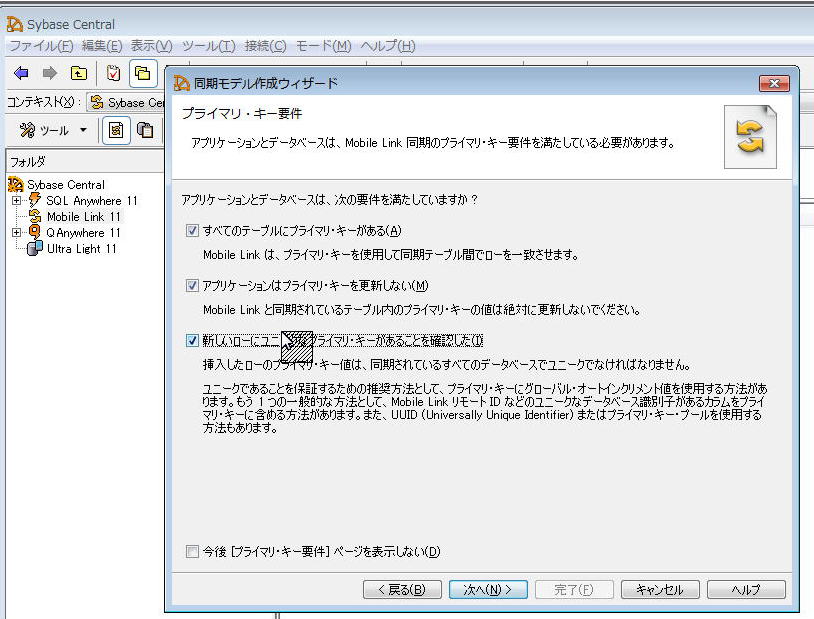The image size is (814, 619).
Task: Uncheck アプリケーションはプライマリ・キーを更新しない checkbox
Action: point(192,286)
